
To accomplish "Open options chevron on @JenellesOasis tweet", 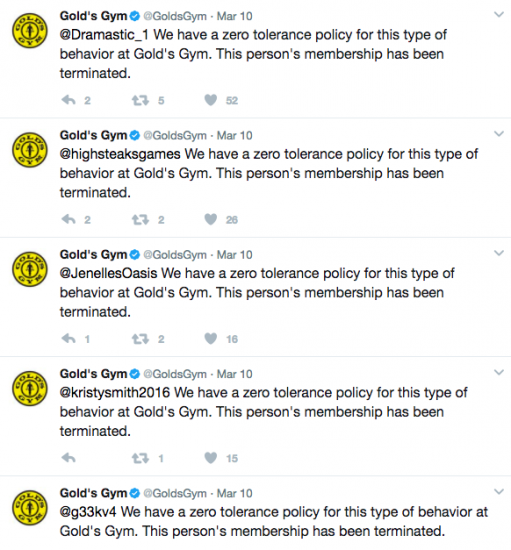I will [499, 253].
